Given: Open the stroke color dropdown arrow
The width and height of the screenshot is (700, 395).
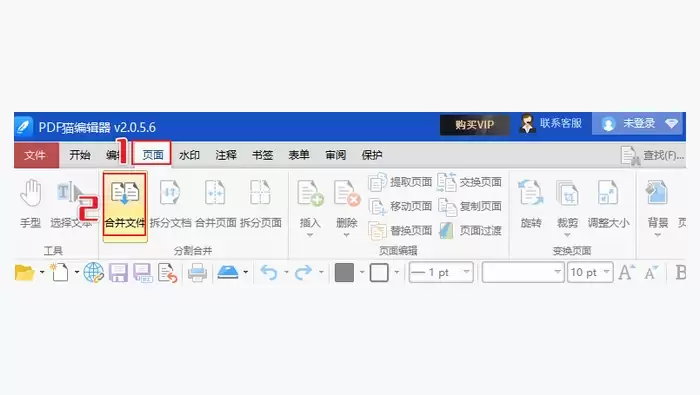Looking at the screenshot, I should [x=396, y=272].
